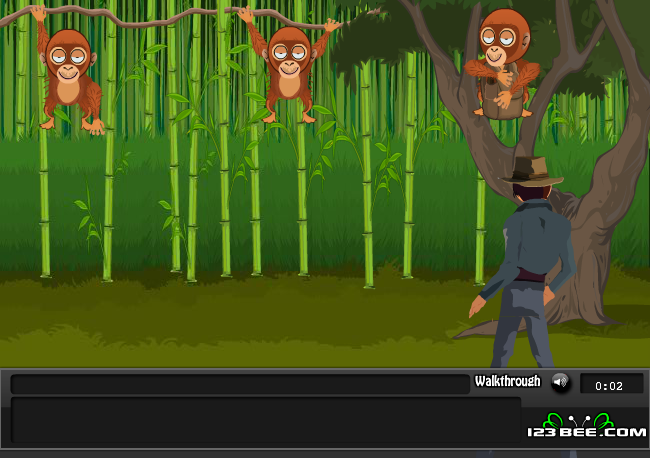The image size is (650, 458).
Task: Click the monkey hanging with both arms
Action: coord(289,65)
